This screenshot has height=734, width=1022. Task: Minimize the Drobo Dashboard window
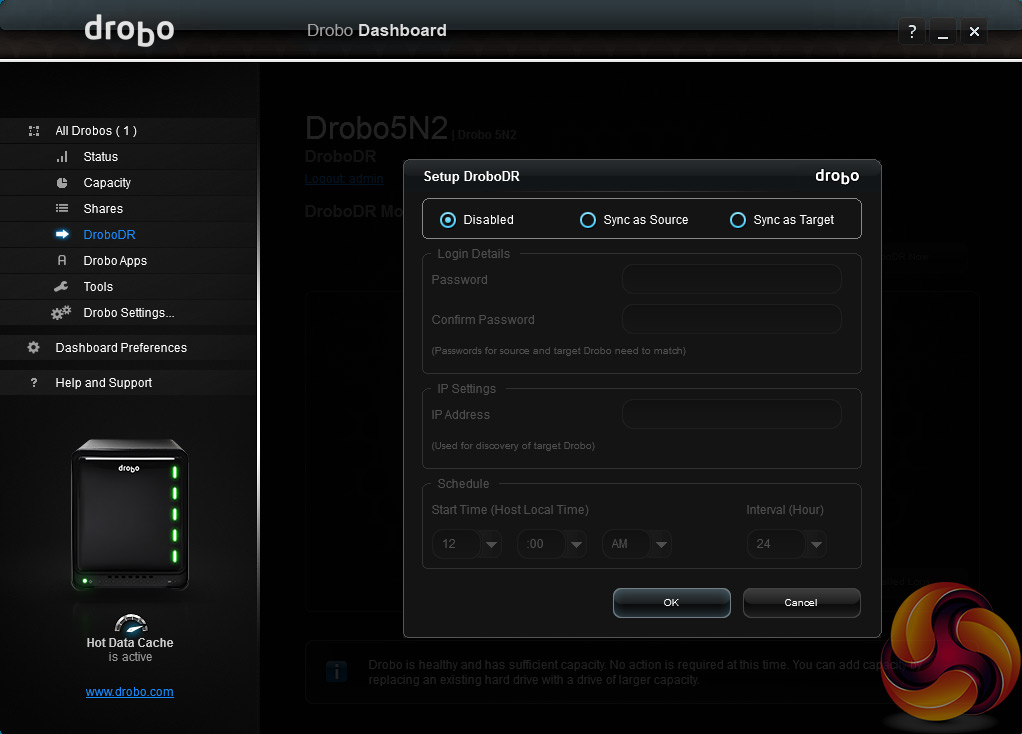point(942,31)
